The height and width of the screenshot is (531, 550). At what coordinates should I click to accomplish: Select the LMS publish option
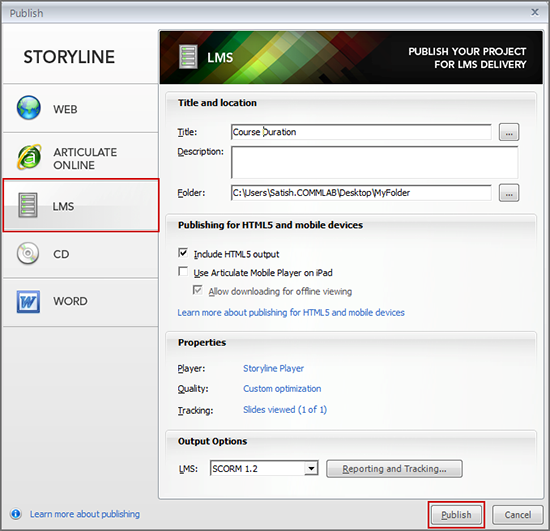[81, 205]
